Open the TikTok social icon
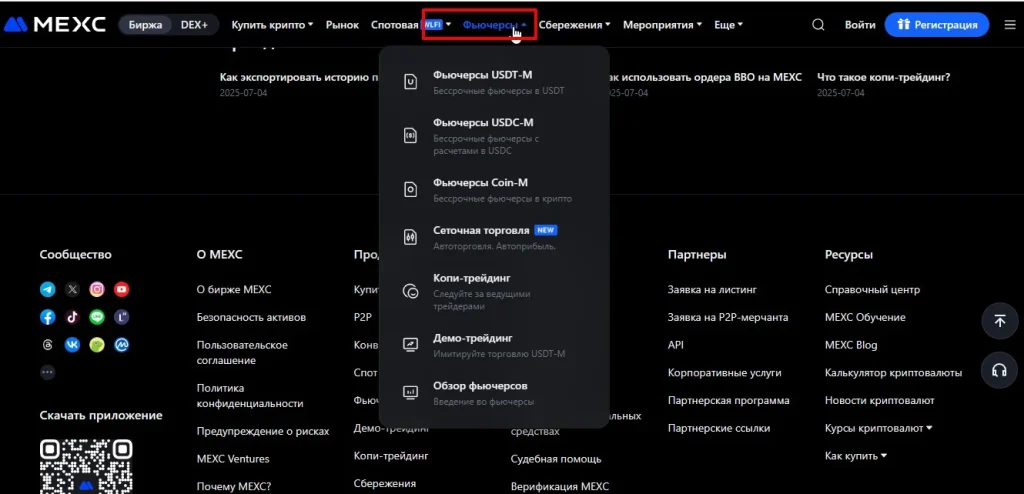Screen dimensions: 1024x494 72,317
